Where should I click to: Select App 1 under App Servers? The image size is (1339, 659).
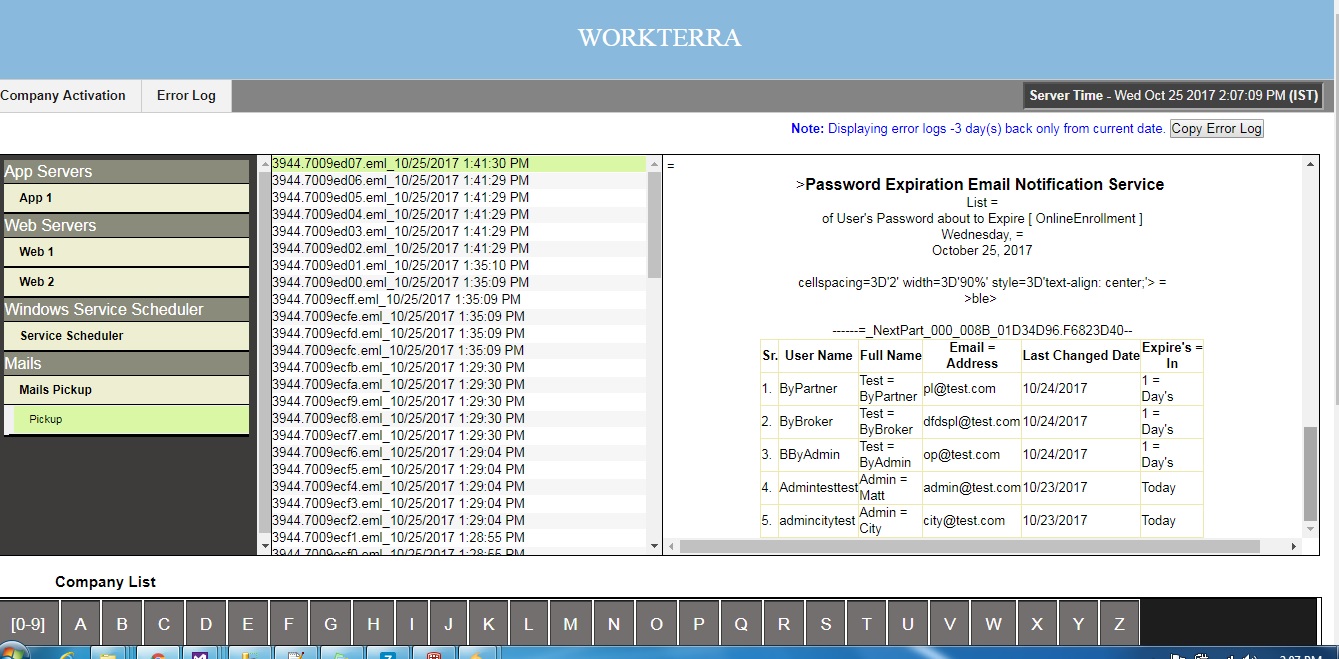pos(125,198)
